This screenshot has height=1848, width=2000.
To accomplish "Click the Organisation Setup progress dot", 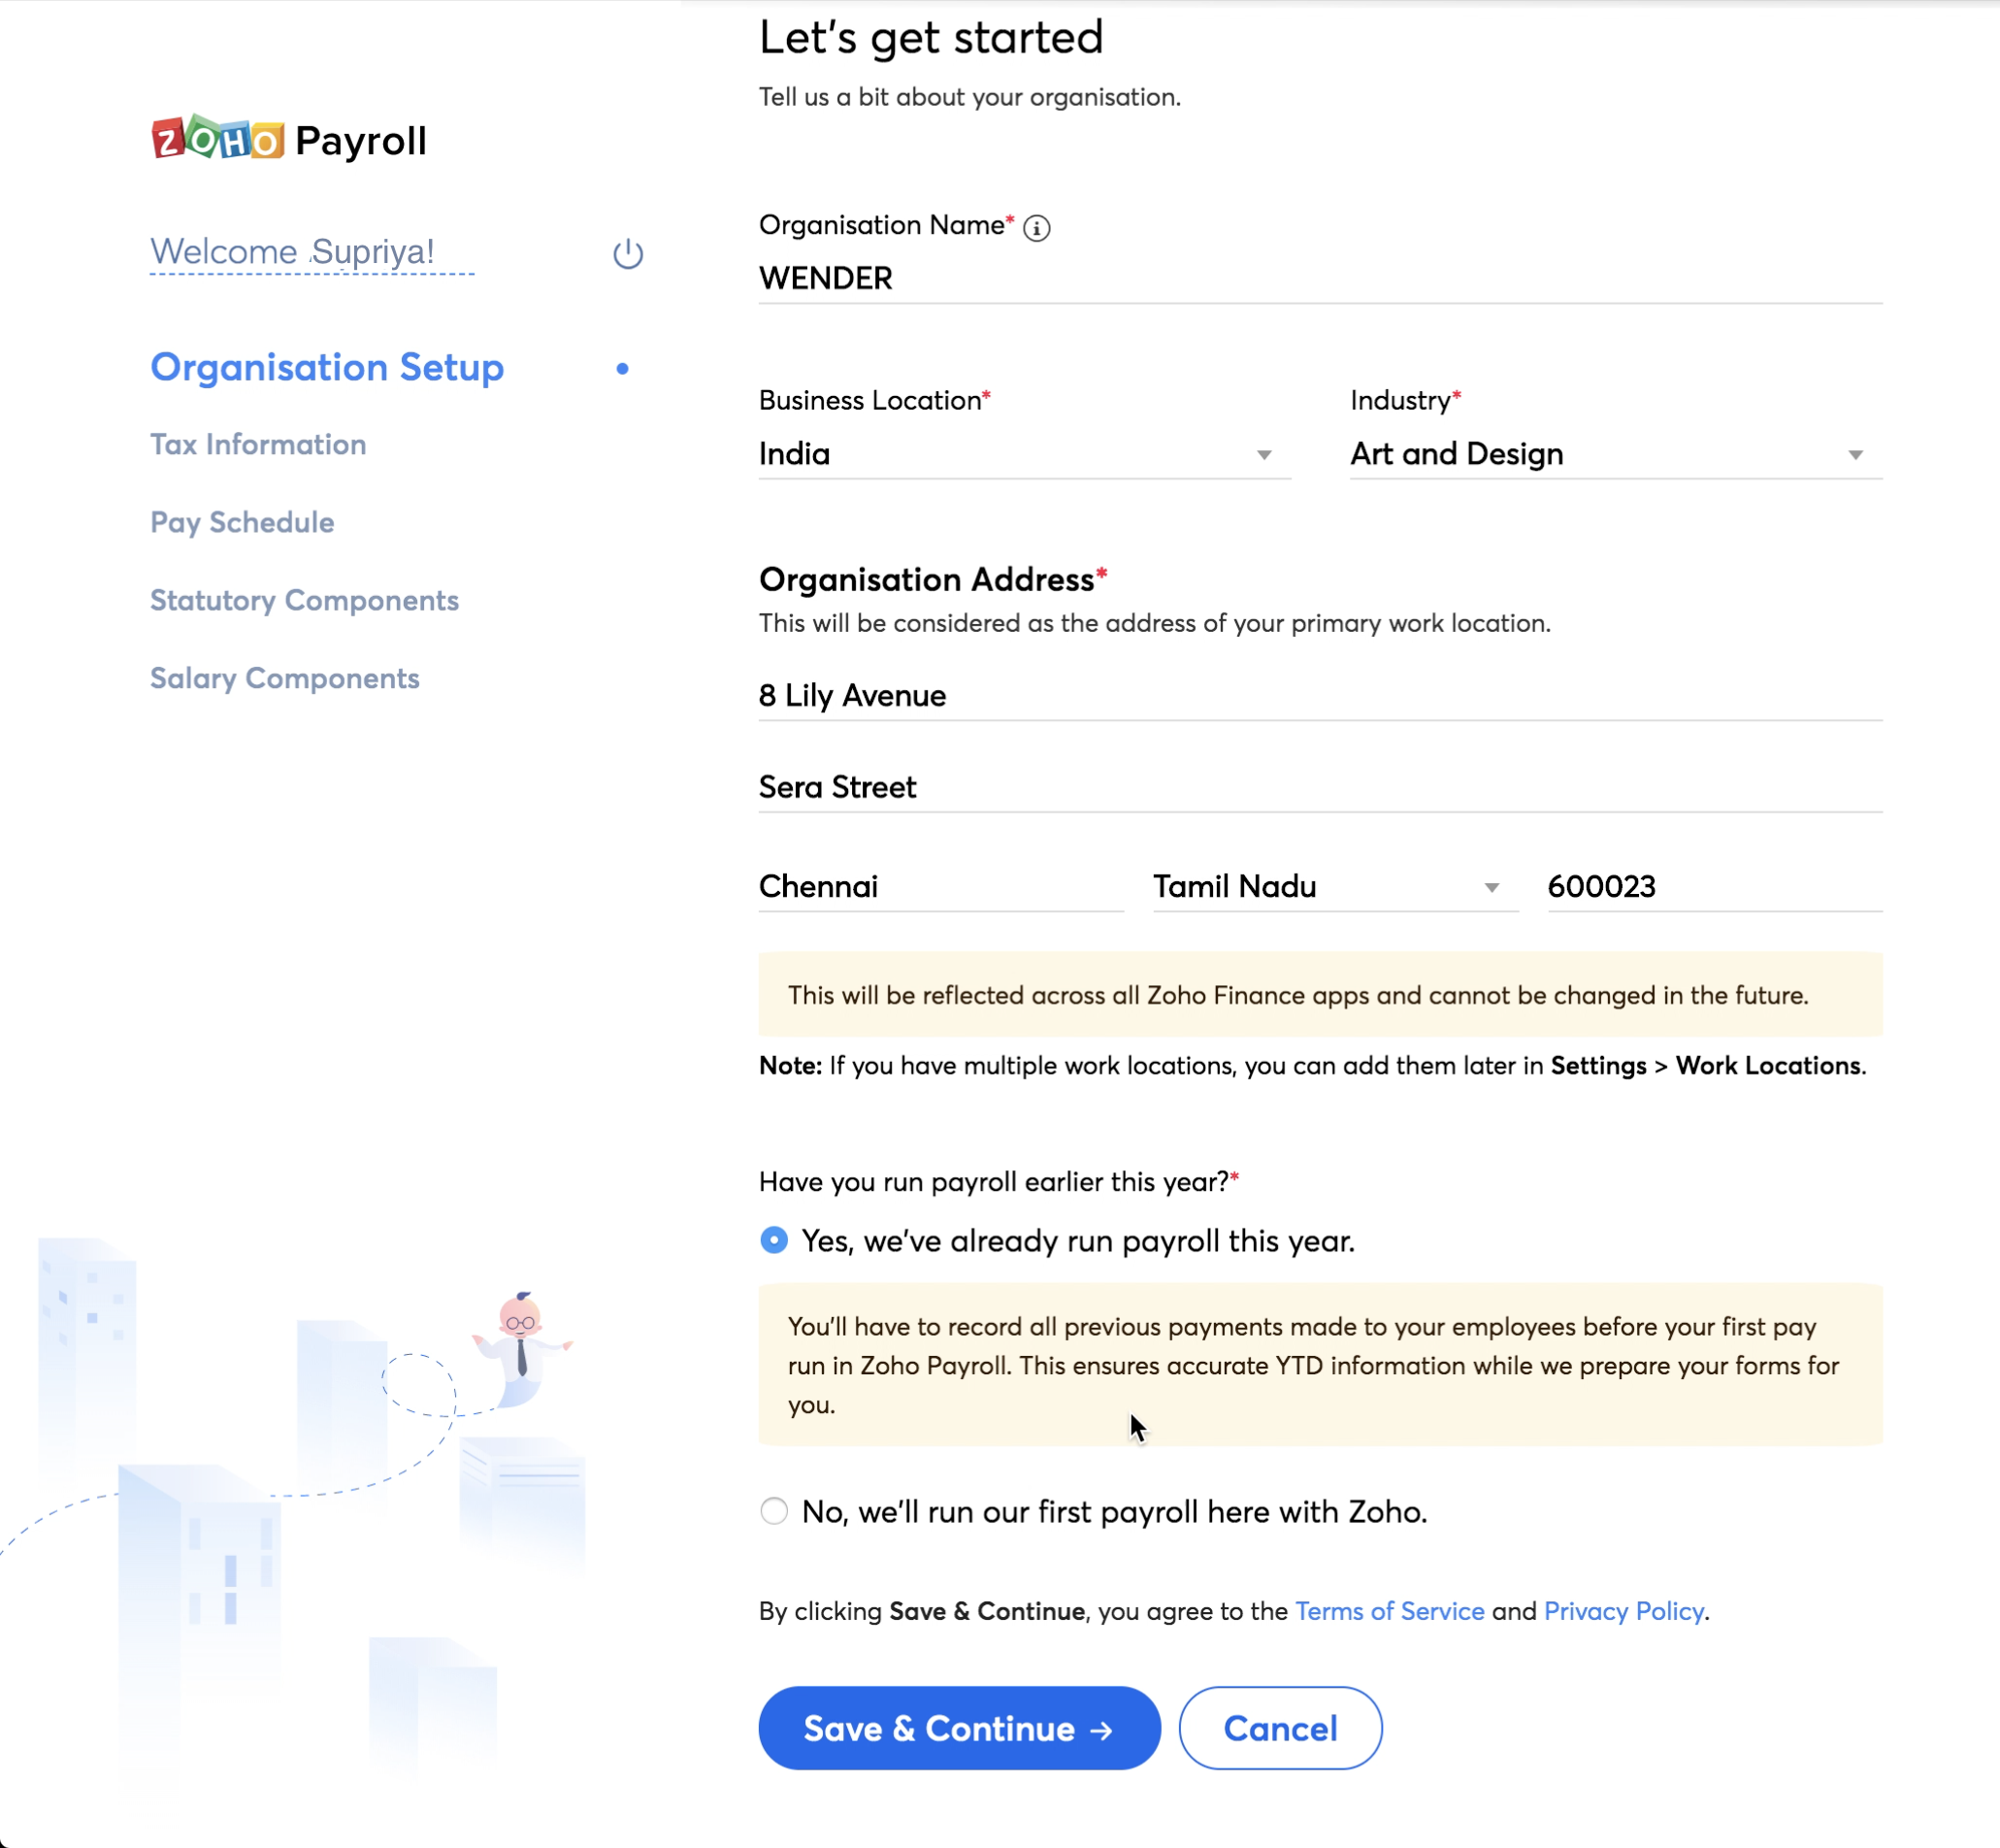I will coord(622,369).
